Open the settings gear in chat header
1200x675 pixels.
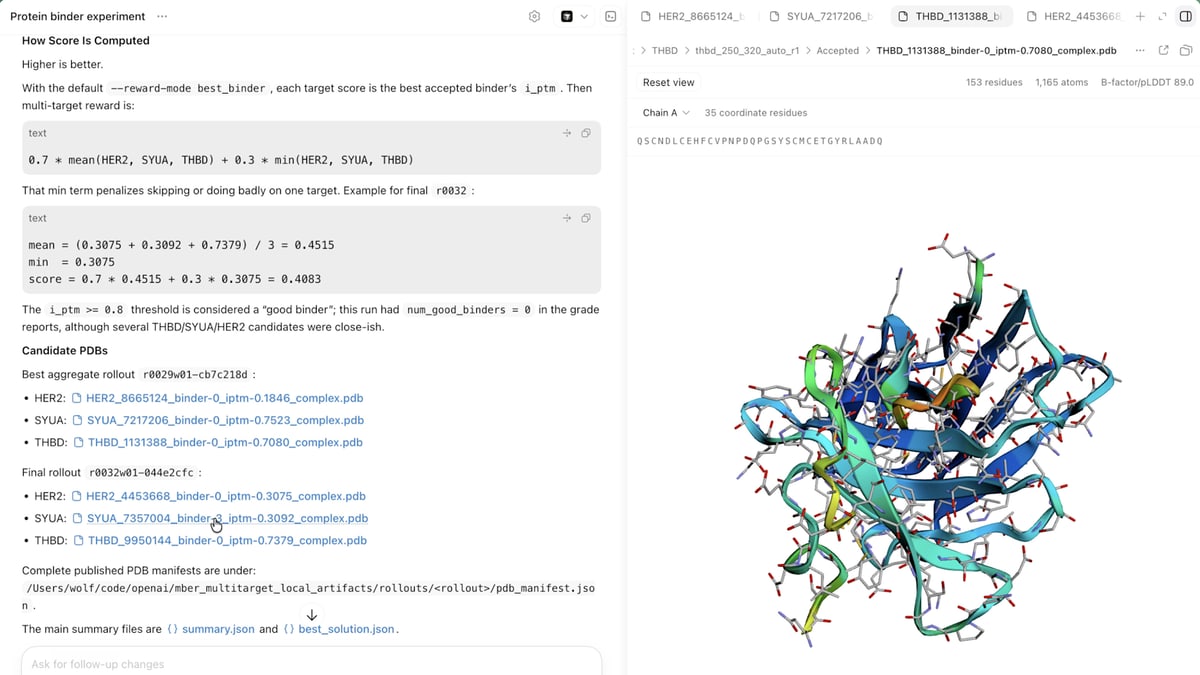[x=534, y=17]
